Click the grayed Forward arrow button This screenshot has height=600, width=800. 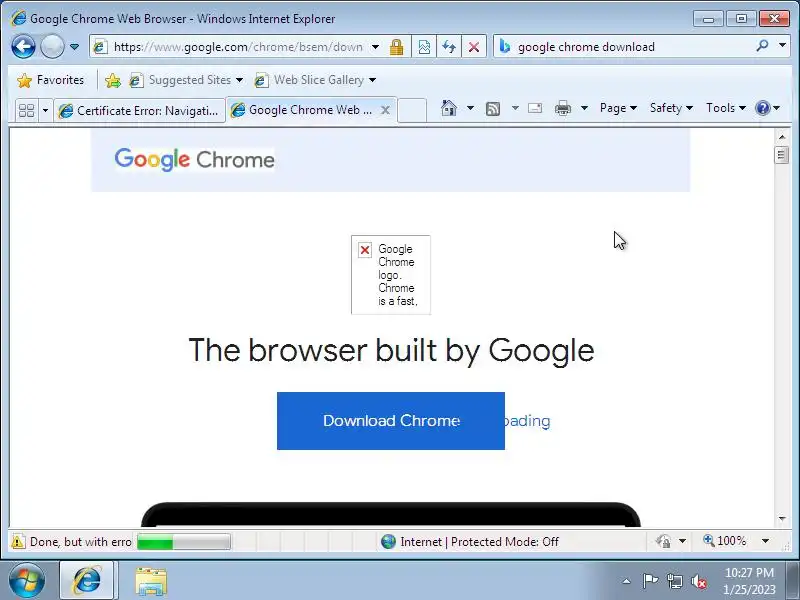(x=52, y=47)
